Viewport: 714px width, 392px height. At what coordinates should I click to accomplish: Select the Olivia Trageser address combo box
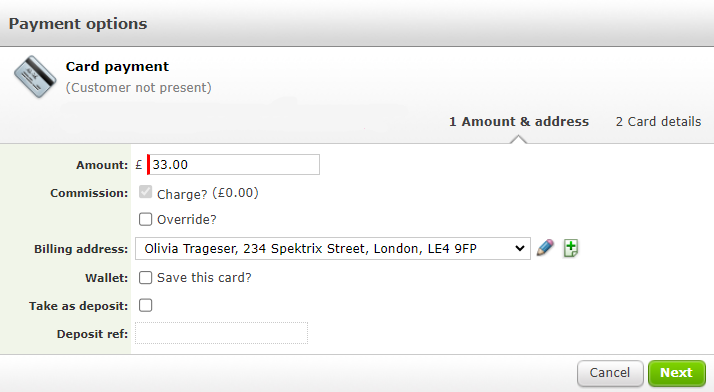[x=333, y=249]
